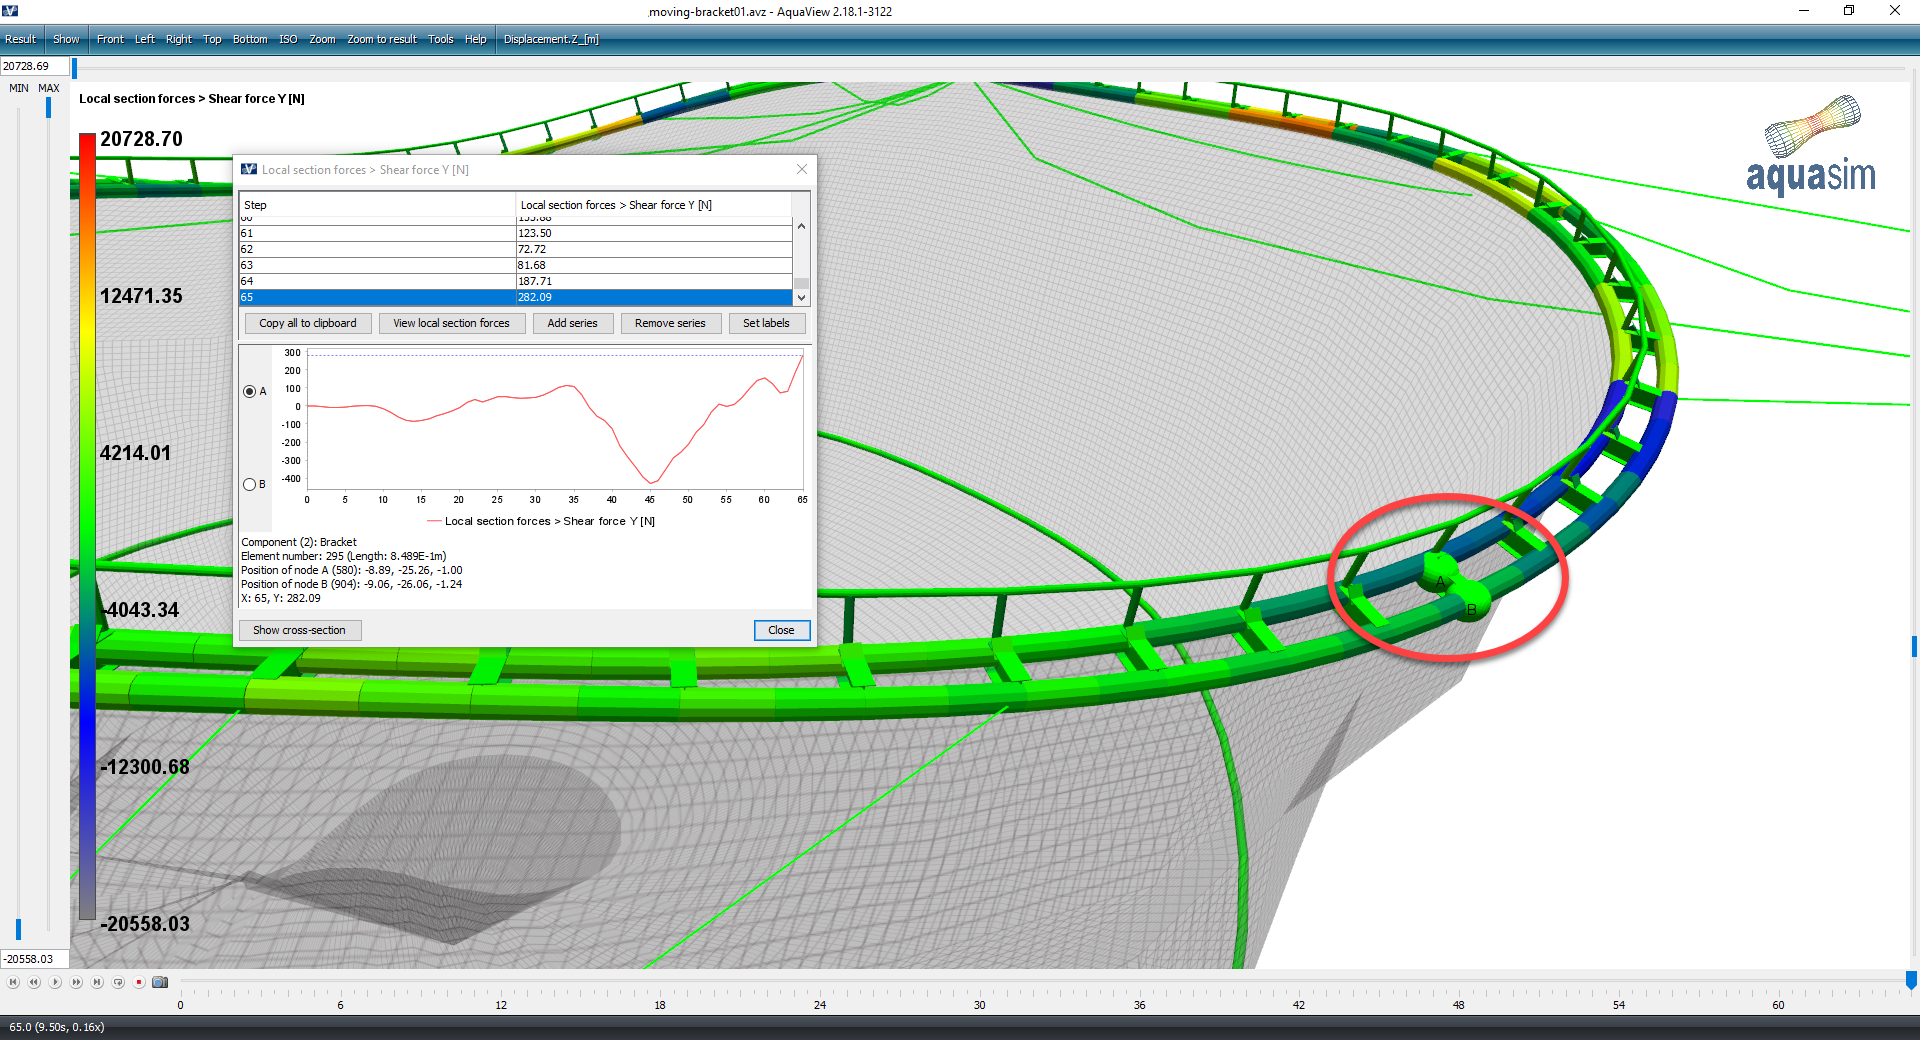
Task: Click the Set labels button
Action: (x=766, y=323)
